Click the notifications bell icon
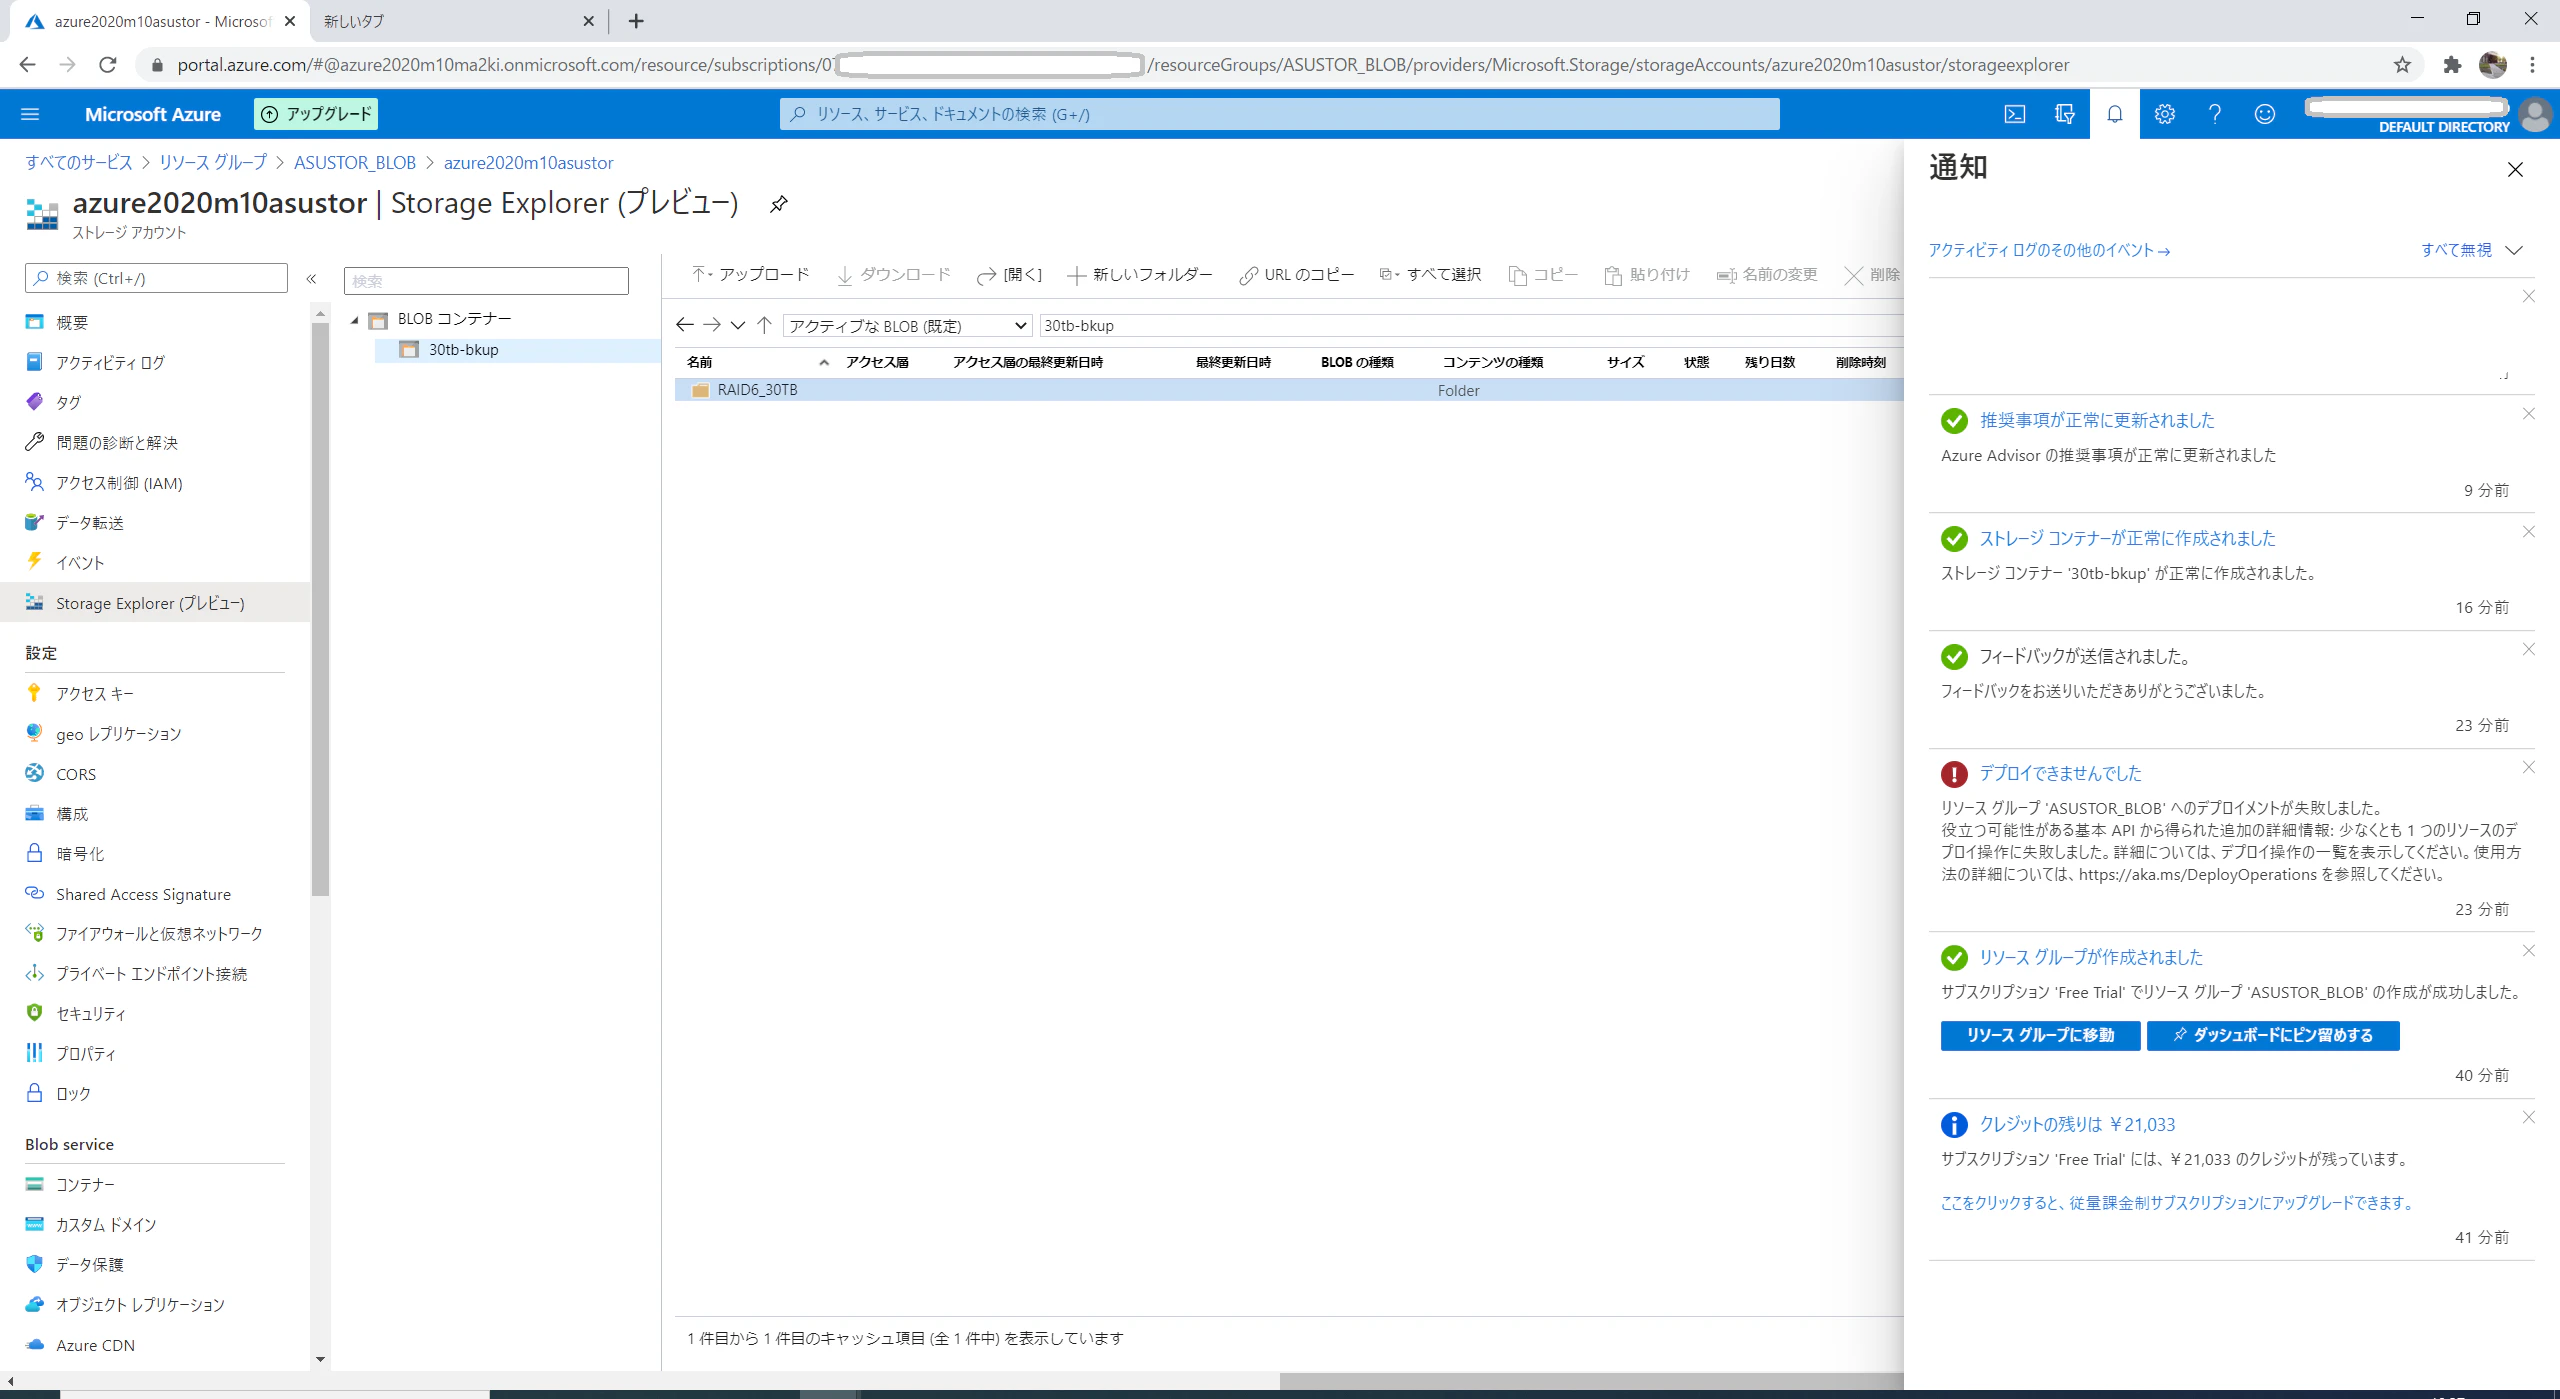Screen dimensions: 2560x1399 tap(2115, 114)
